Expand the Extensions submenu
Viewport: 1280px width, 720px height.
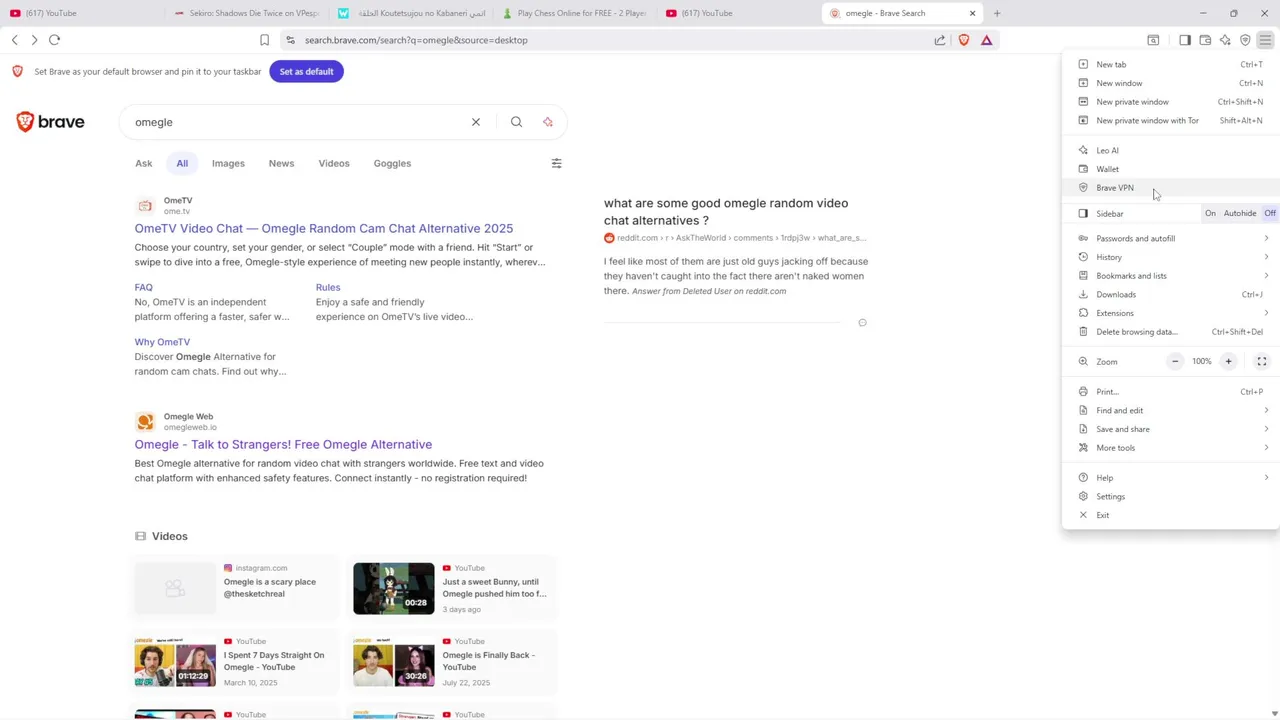point(1171,313)
